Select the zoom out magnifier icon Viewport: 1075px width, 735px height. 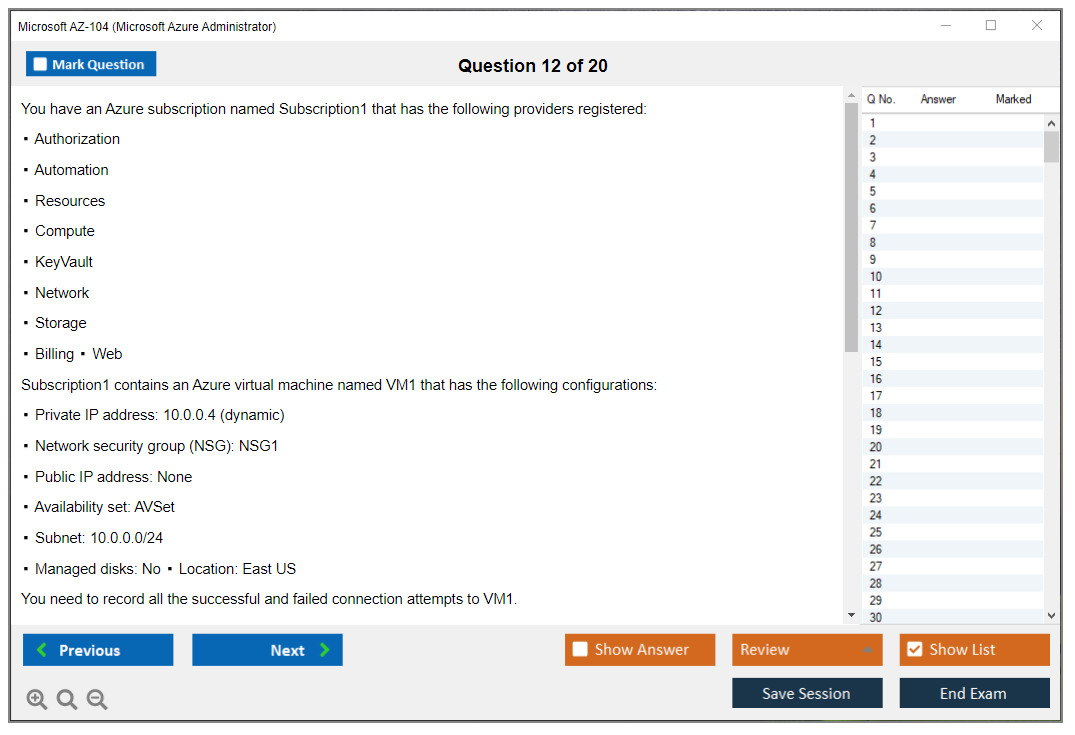(96, 699)
